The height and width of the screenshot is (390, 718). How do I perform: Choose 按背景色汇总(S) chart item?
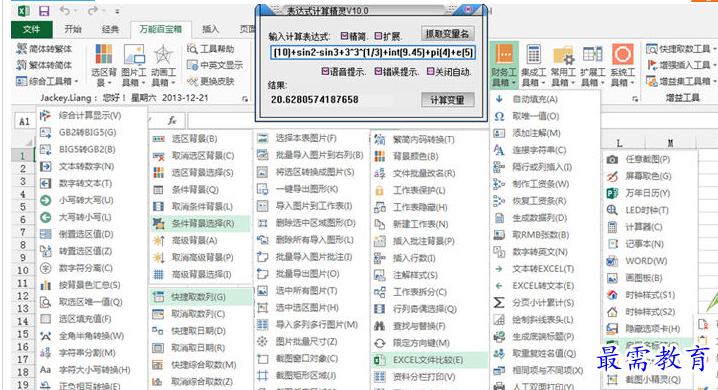[x=80, y=285]
